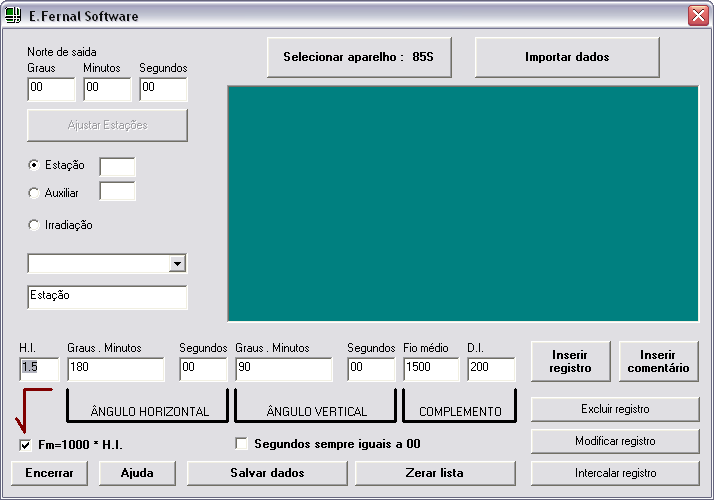
Task: Enable Segundos sempre iguais a 00
Action: coord(241,443)
